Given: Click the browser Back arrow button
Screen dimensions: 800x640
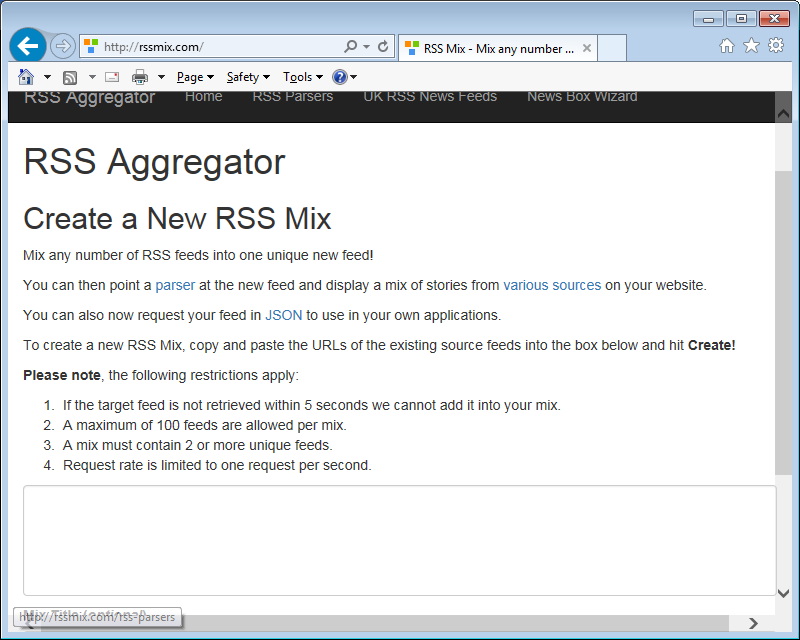Looking at the screenshot, I should coord(28,46).
